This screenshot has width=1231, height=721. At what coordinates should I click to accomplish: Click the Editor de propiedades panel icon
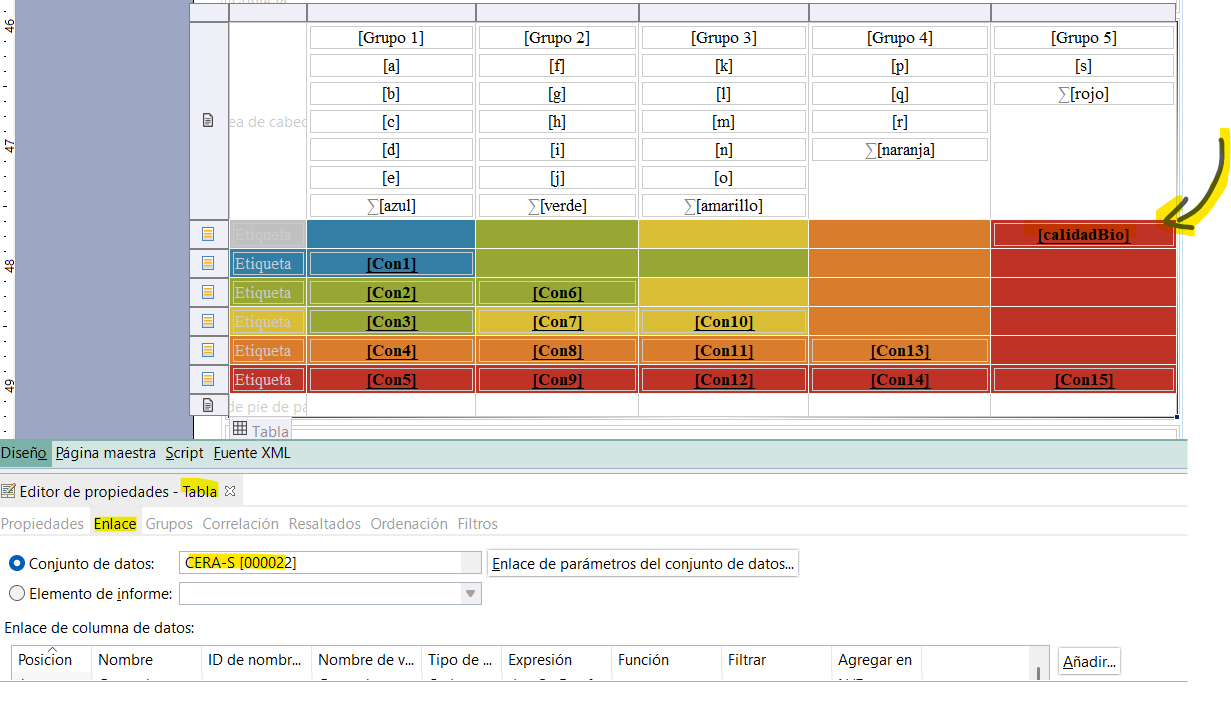[x=8, y=491]
